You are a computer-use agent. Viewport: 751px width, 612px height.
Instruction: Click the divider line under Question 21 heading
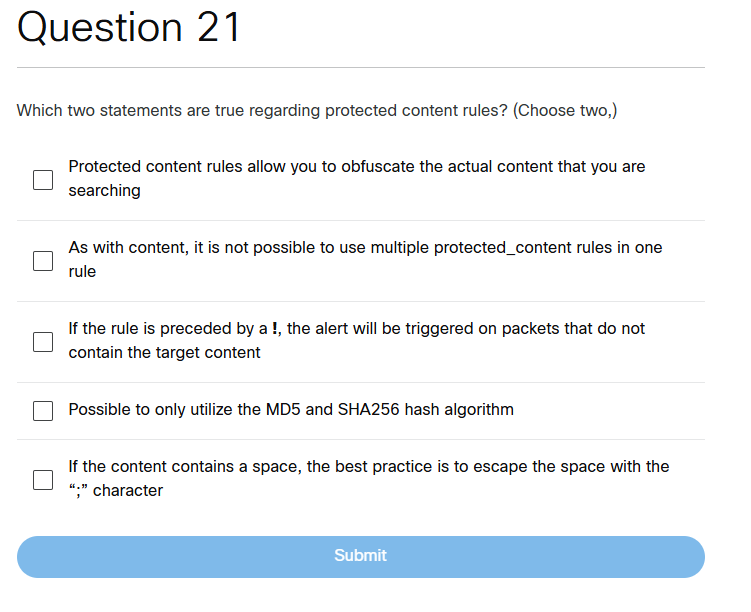pos(360,68)
